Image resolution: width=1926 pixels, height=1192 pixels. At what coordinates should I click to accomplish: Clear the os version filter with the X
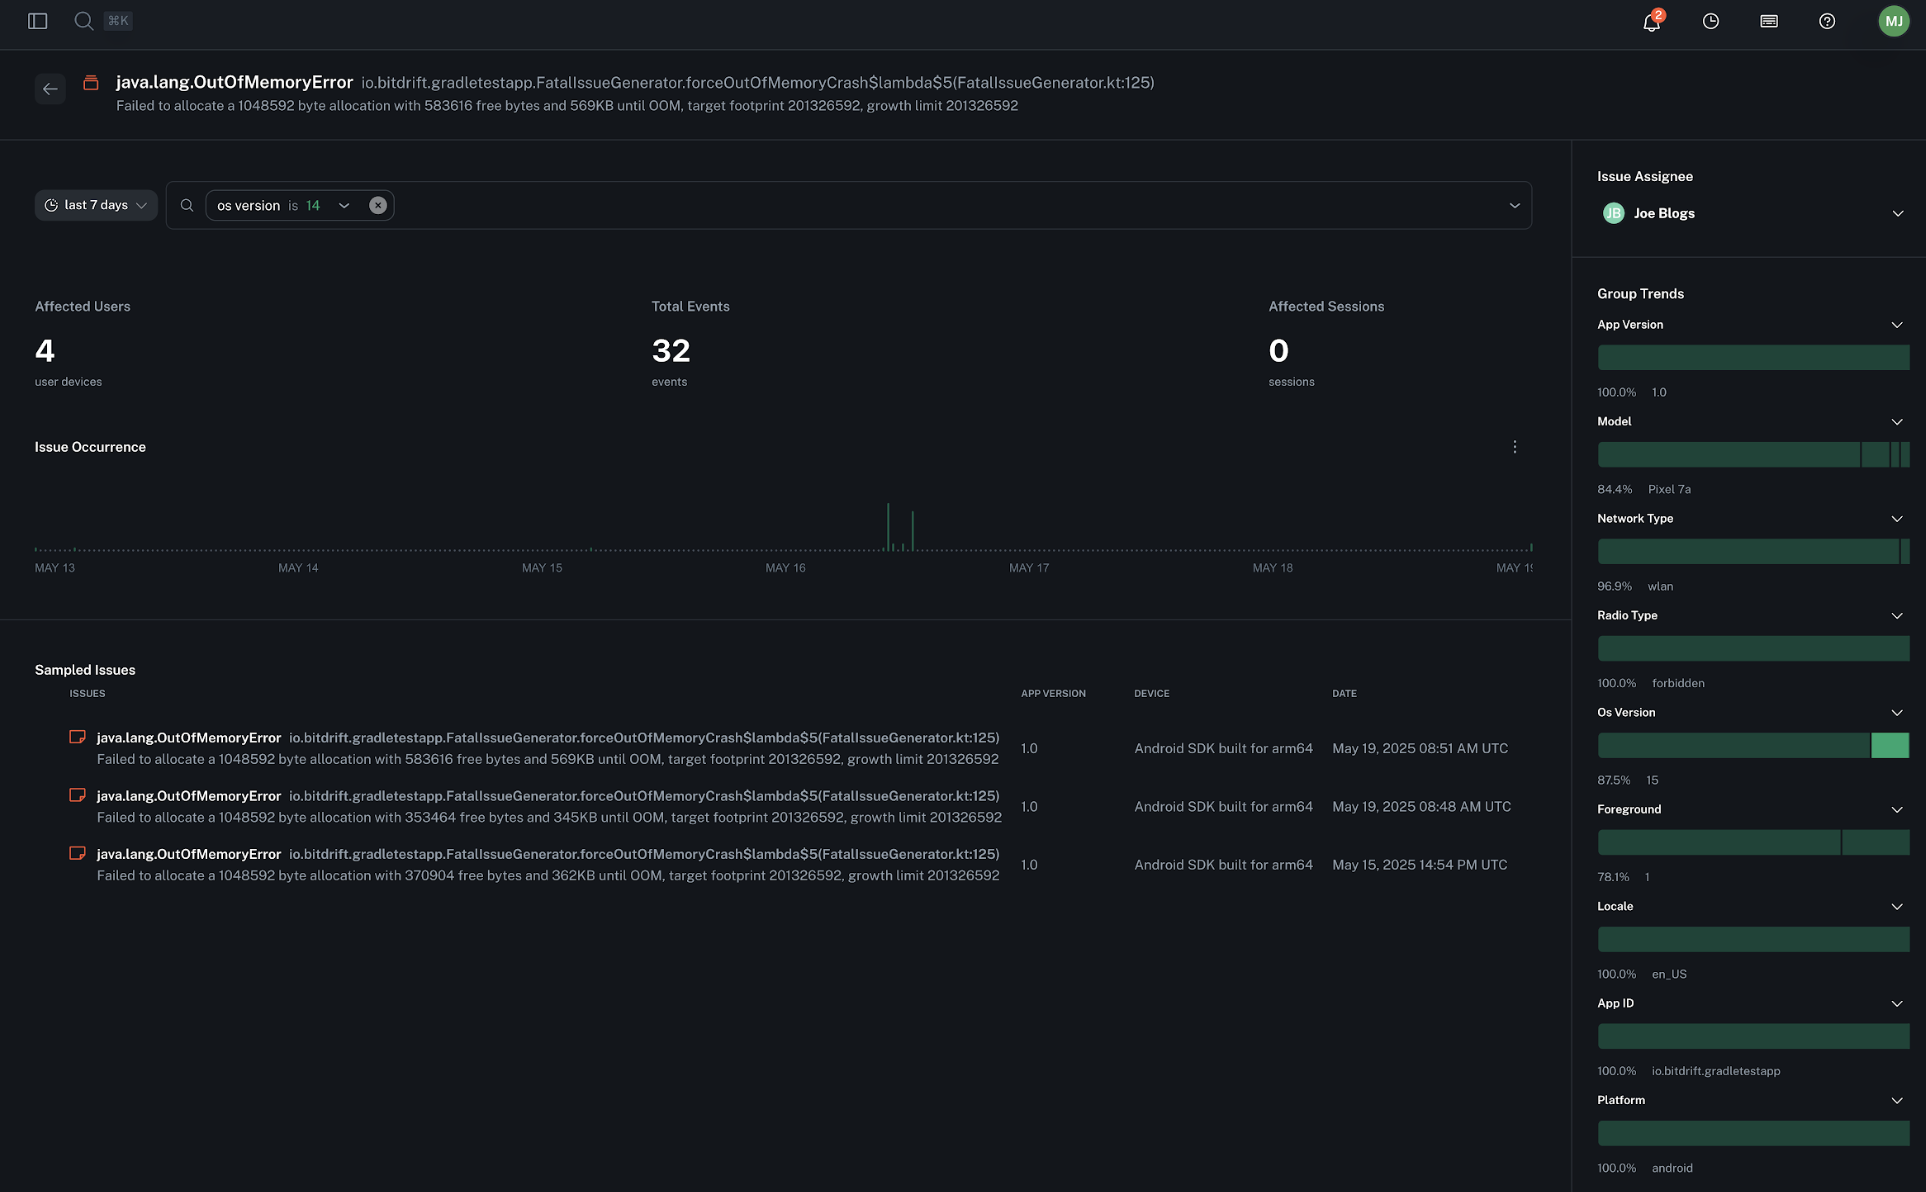click(x=378, y=205)
